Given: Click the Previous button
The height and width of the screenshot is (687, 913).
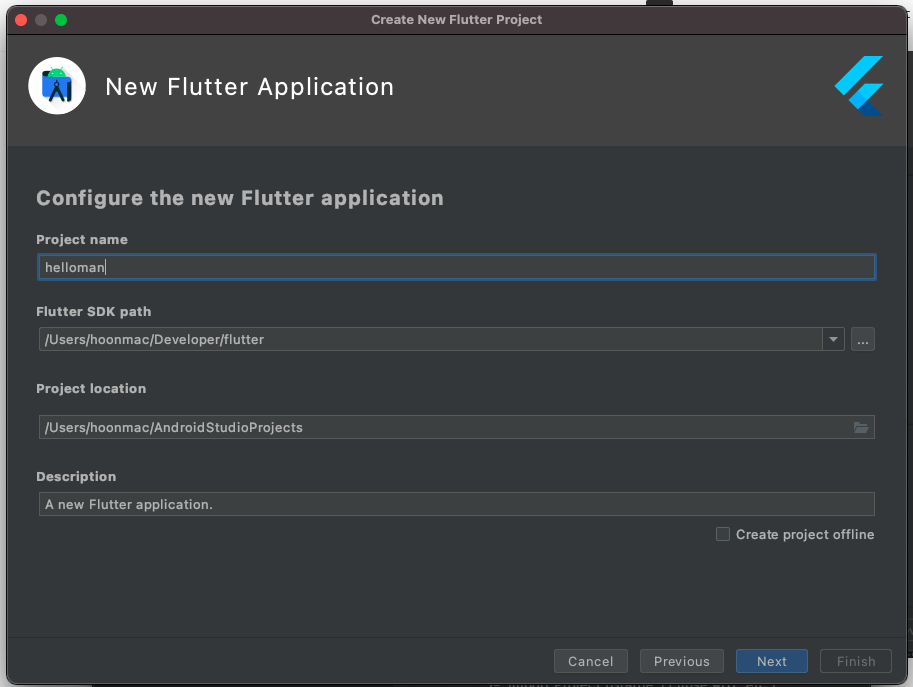Looking at the screenshot, I should click(682, 661).
